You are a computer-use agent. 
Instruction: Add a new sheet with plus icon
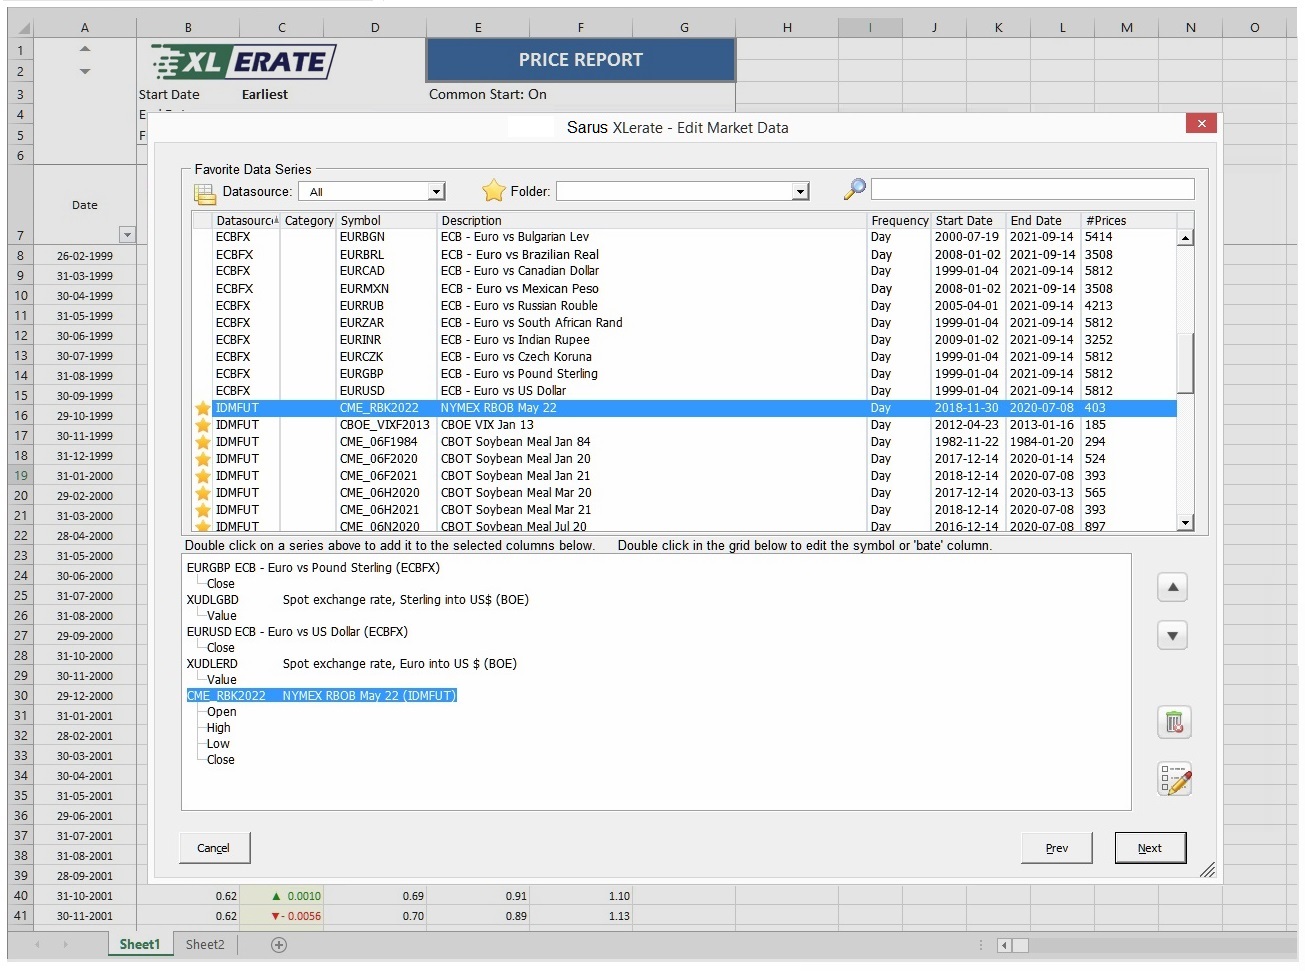pos(279,945)
